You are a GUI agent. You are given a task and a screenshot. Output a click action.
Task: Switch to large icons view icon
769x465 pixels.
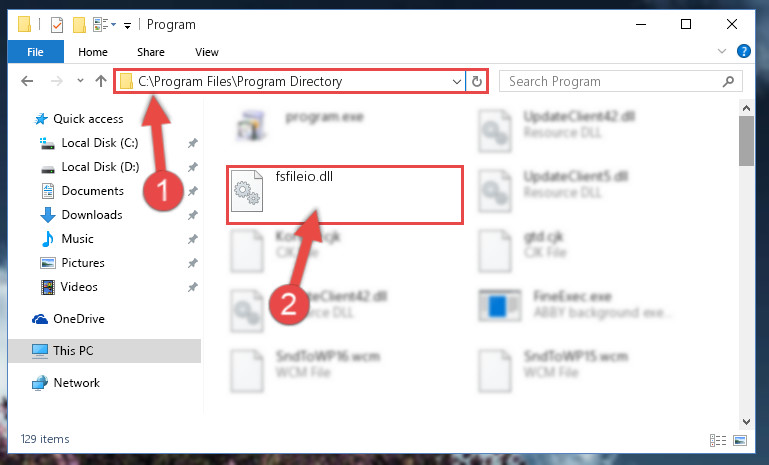740,440
